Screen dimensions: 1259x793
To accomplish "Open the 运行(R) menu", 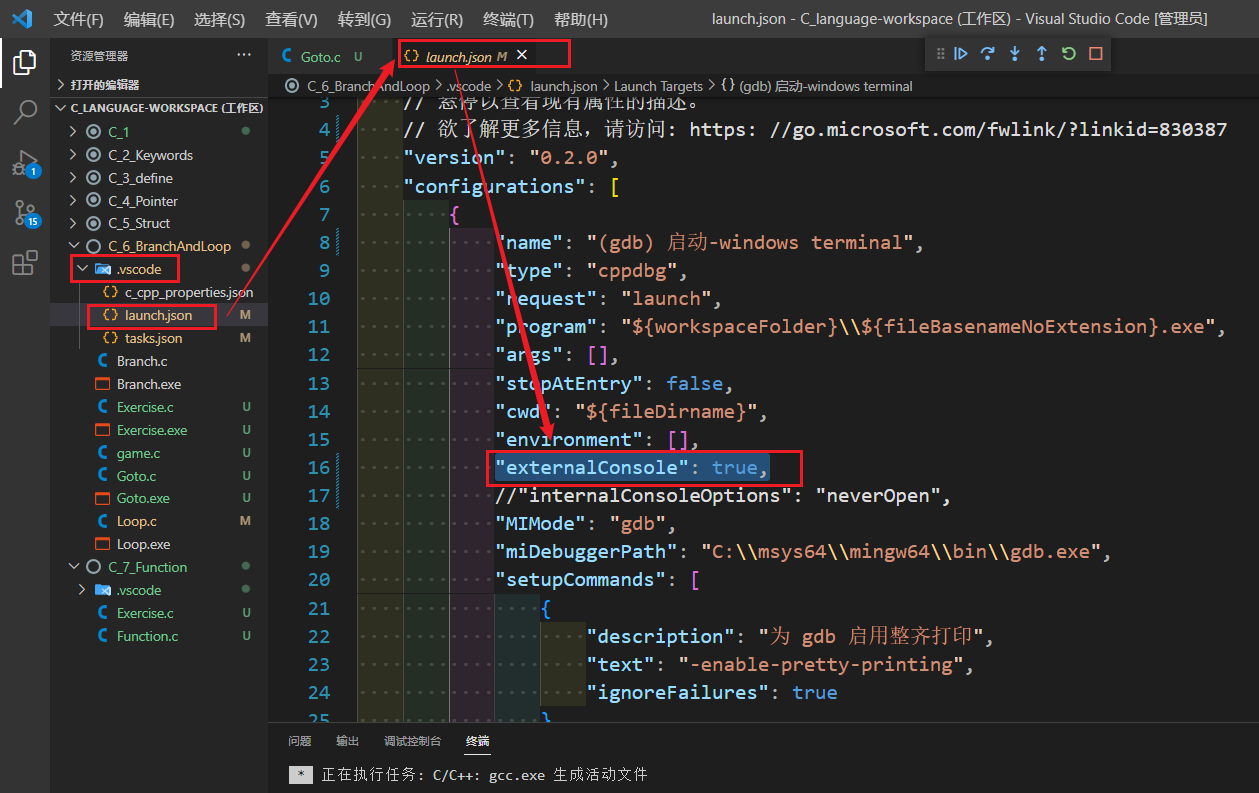I will pyautogui.click(x=437, y=19).
